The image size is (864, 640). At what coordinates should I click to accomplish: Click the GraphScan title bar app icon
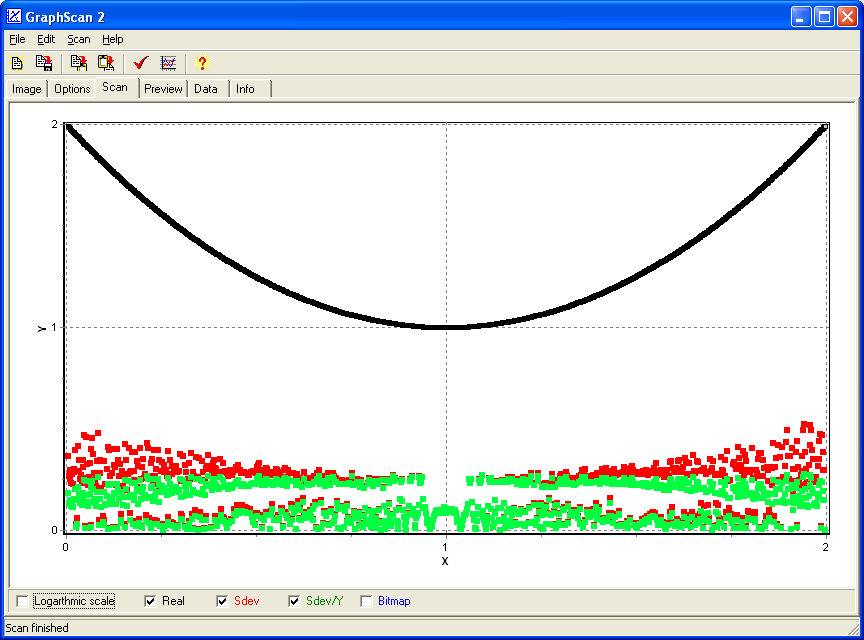tap(14, 16)
